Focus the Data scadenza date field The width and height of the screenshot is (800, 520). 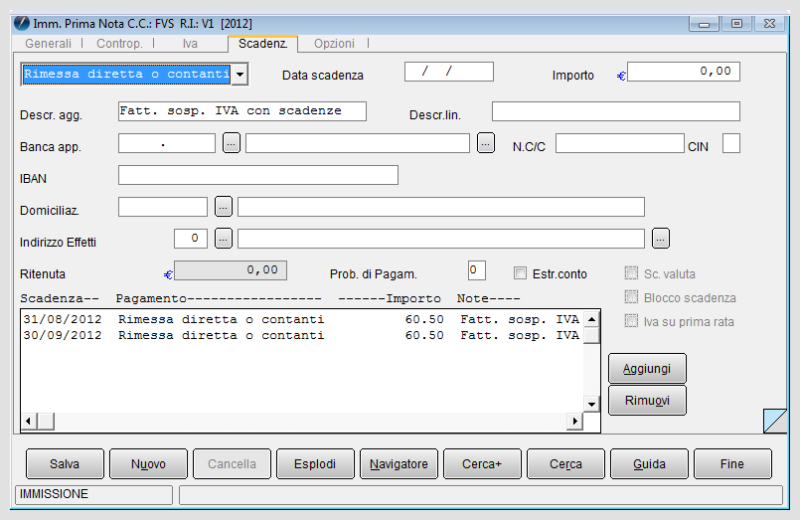click(449, 71)
